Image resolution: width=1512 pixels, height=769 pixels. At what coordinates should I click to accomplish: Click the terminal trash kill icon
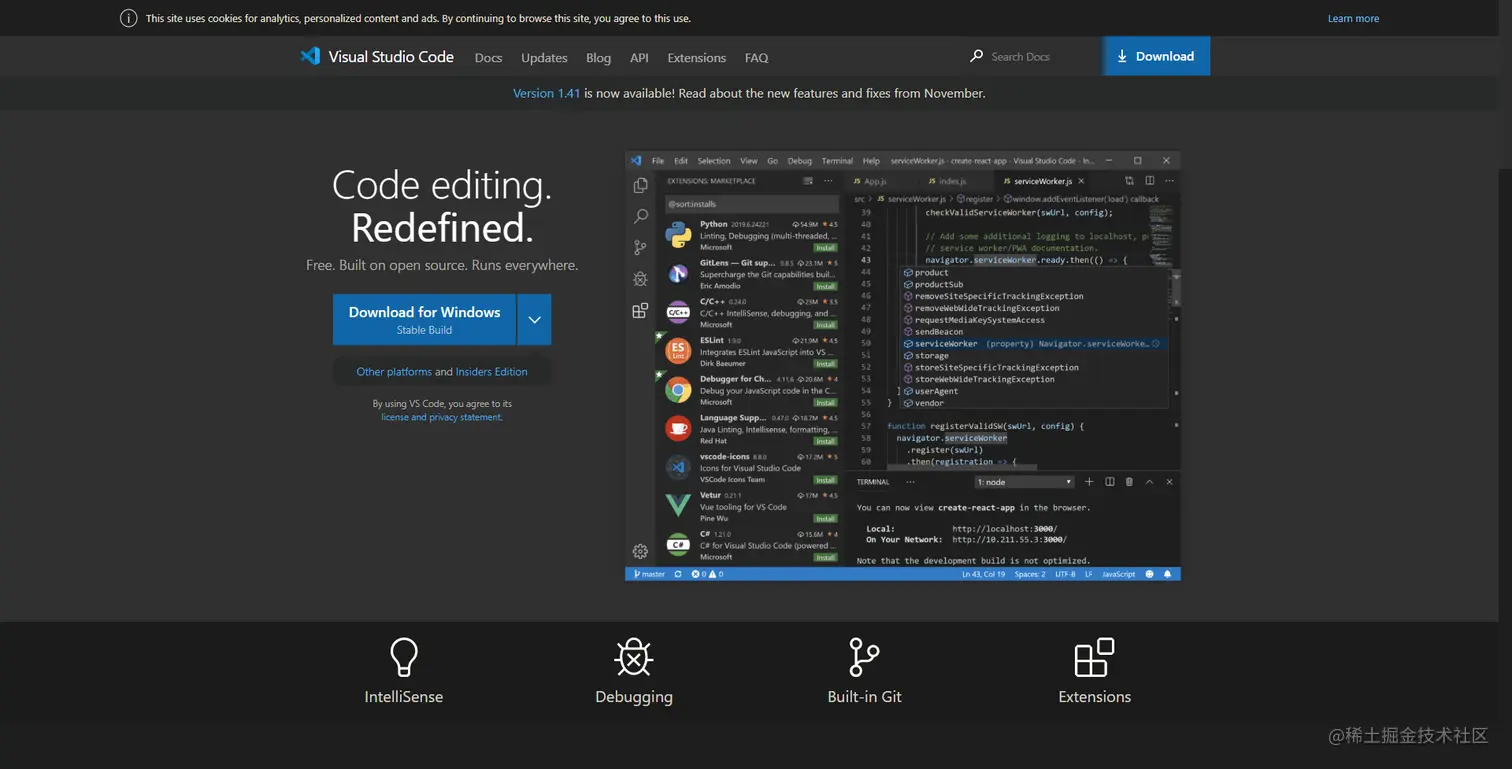click(x=1129, y=482)
